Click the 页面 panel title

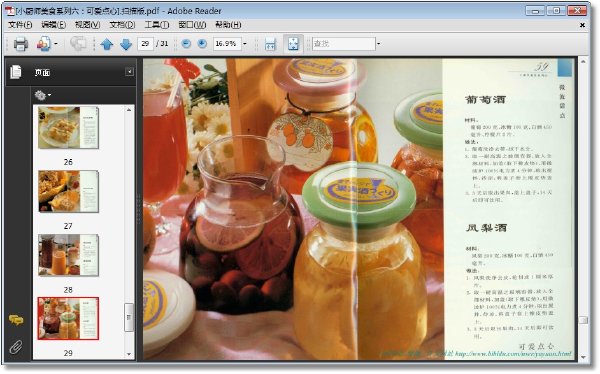click(42, 72)
